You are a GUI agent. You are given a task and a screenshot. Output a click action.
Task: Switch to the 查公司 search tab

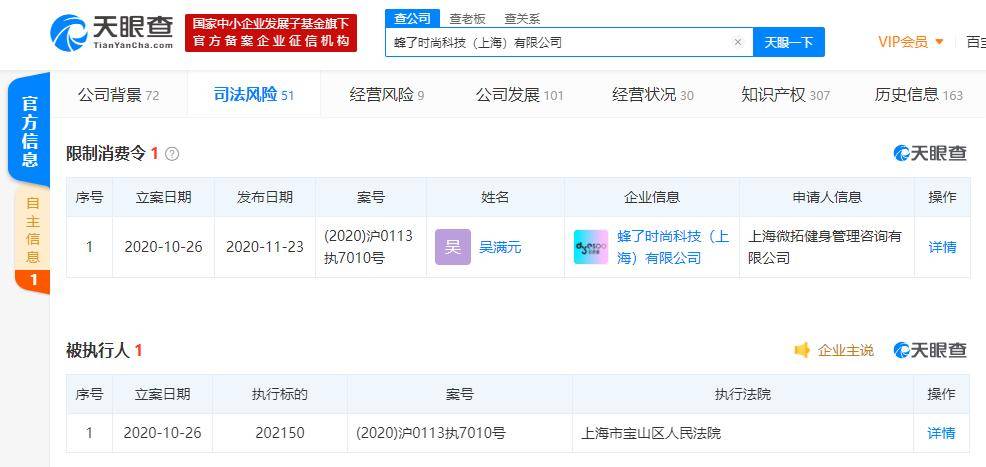point(413,19)
